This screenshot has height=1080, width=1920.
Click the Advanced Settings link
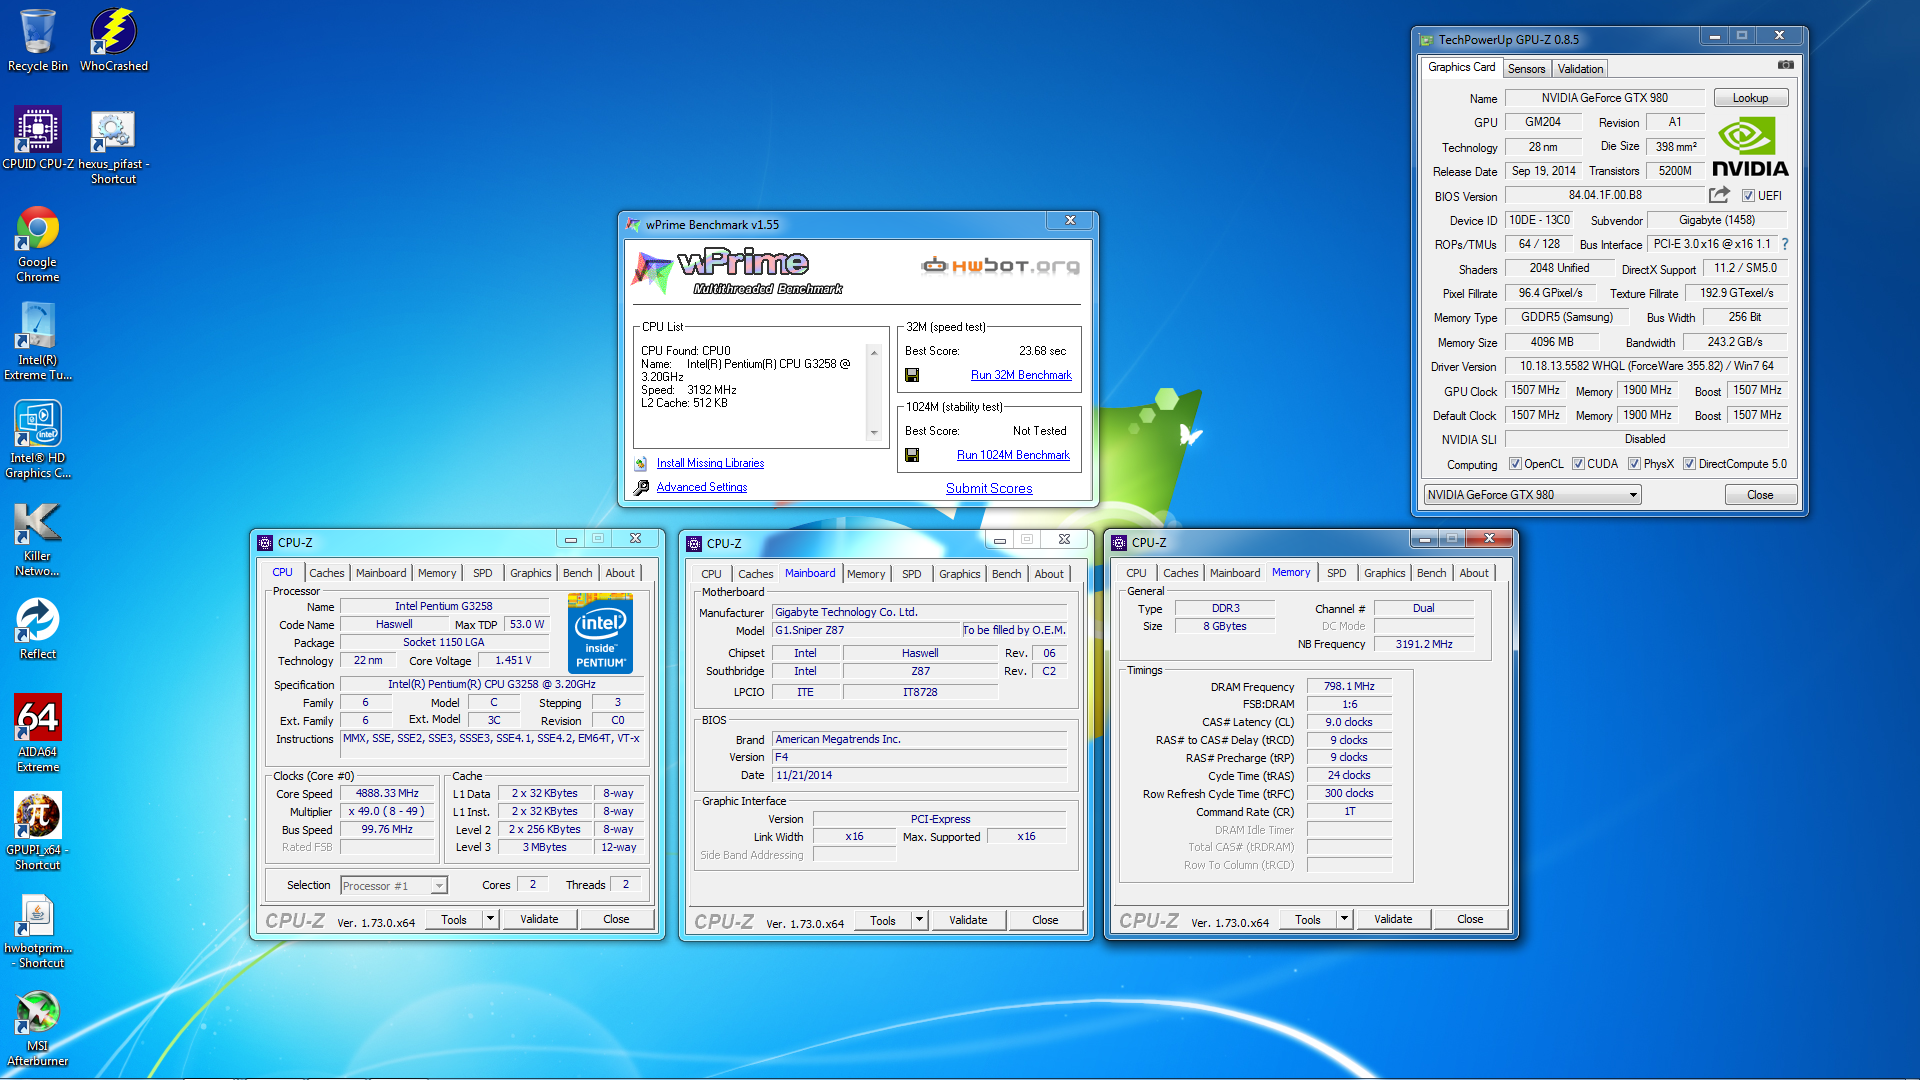click(702, 487)
